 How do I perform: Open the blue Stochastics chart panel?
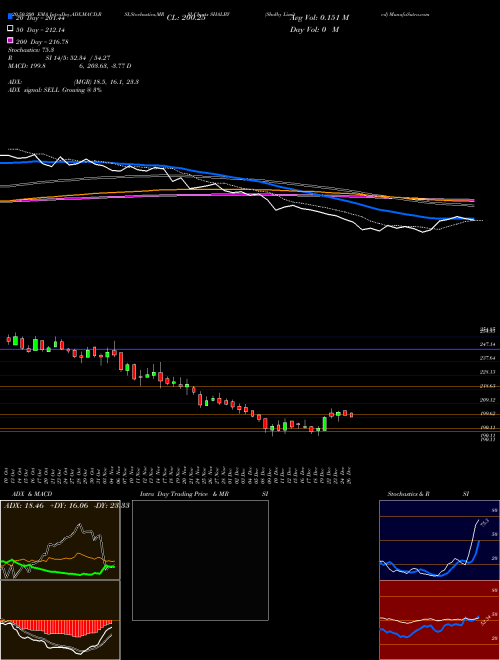coord(439,540)
